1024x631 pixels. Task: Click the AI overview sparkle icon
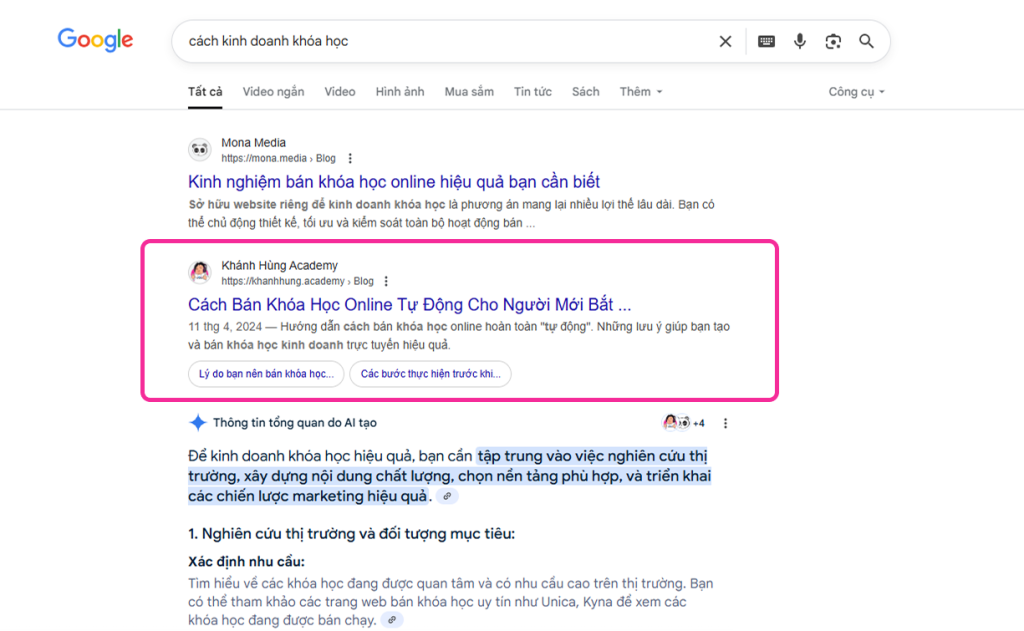pos(197,423)
